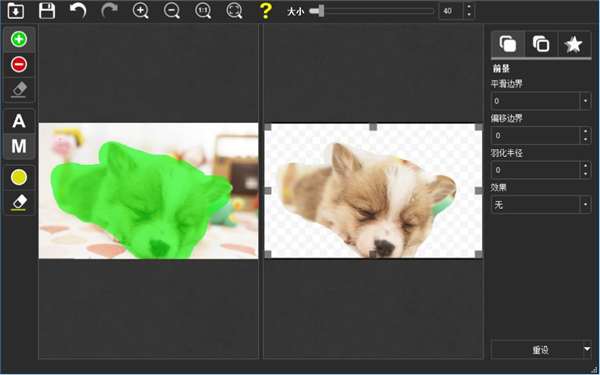Open the star effects tab

574,44
